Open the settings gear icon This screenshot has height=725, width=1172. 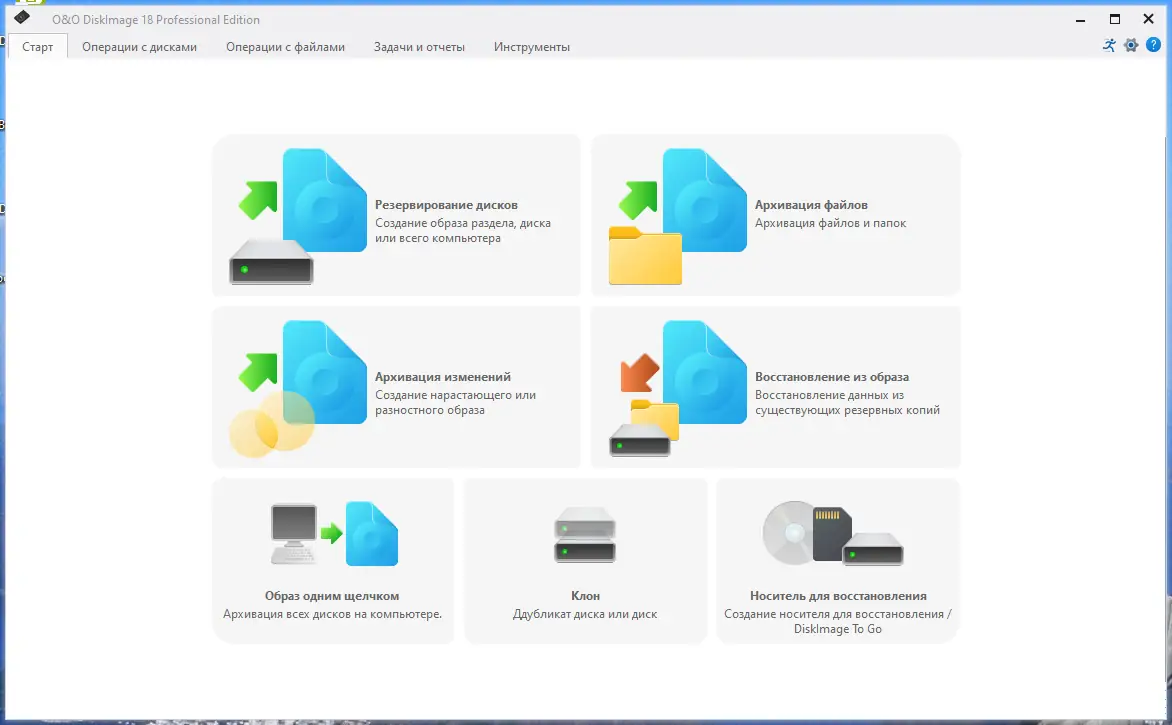pyautogui.click(x=1131, y=45)
